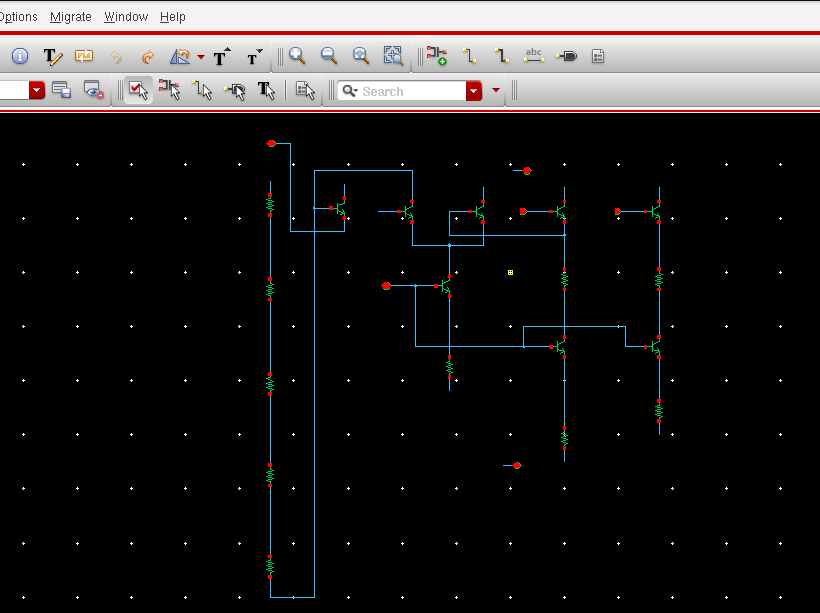Viewport: 820px width, 613px height.
Task: Click the create instance icon
Action: 437,56
